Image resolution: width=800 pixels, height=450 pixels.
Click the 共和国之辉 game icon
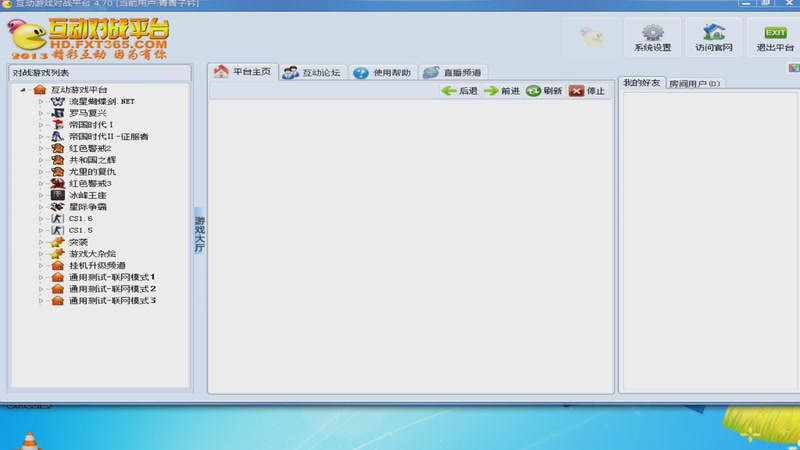click(x=58, y=160)
